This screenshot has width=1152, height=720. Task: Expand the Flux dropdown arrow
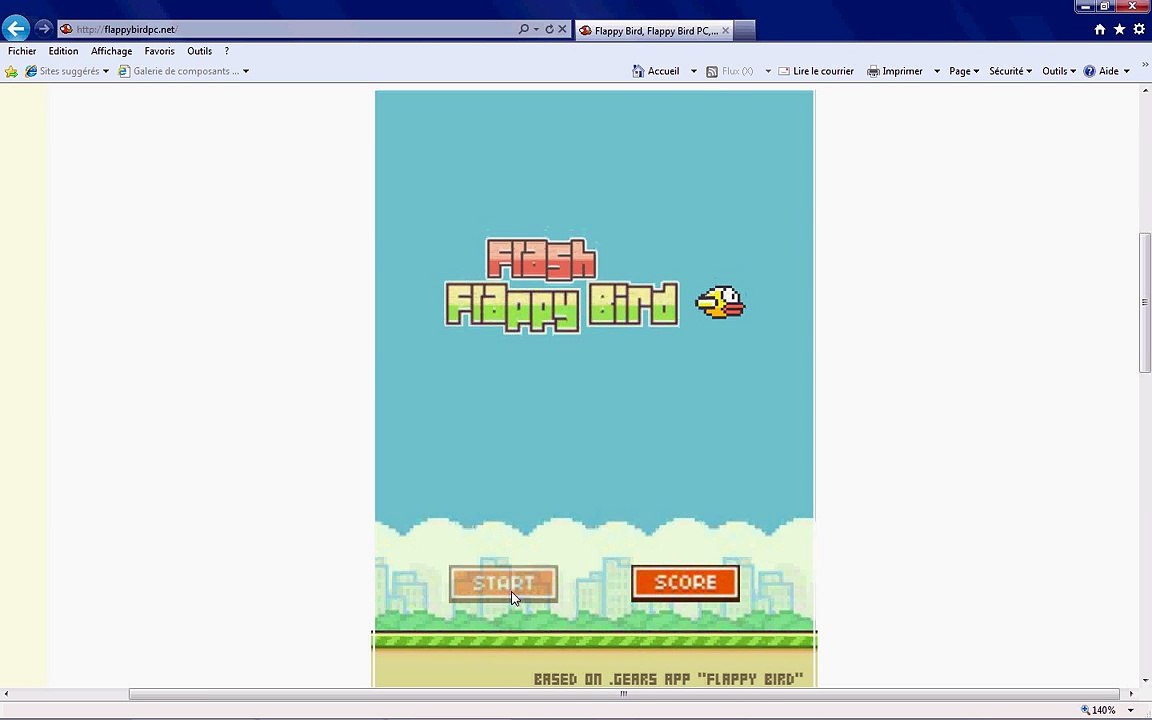point(768,71)
